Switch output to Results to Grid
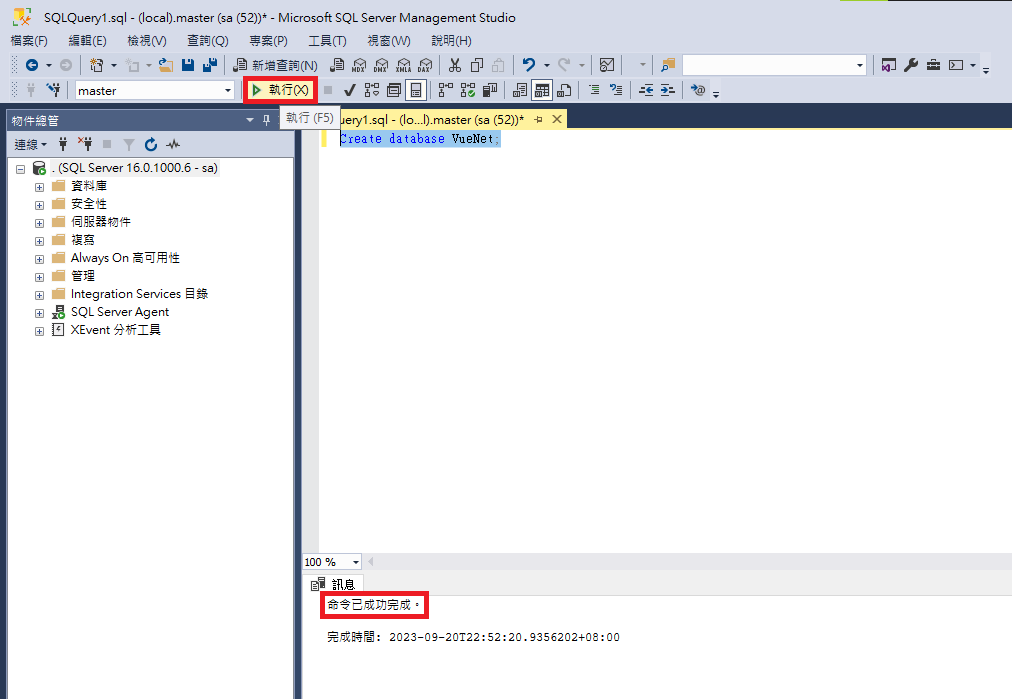This screenshot has height=699, width=1012. tap(542, 90)
